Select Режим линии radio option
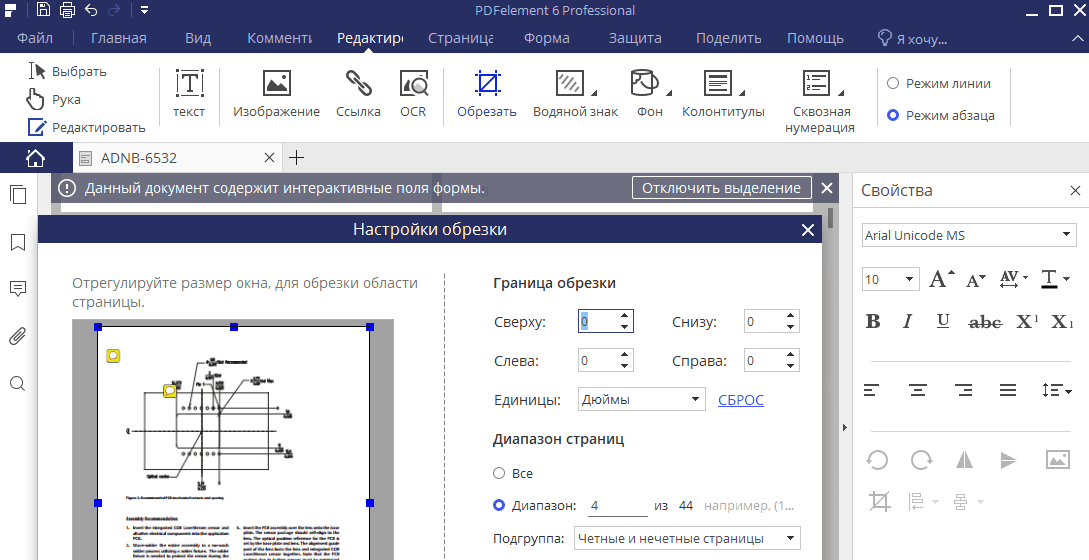 (x=893, y=84)
